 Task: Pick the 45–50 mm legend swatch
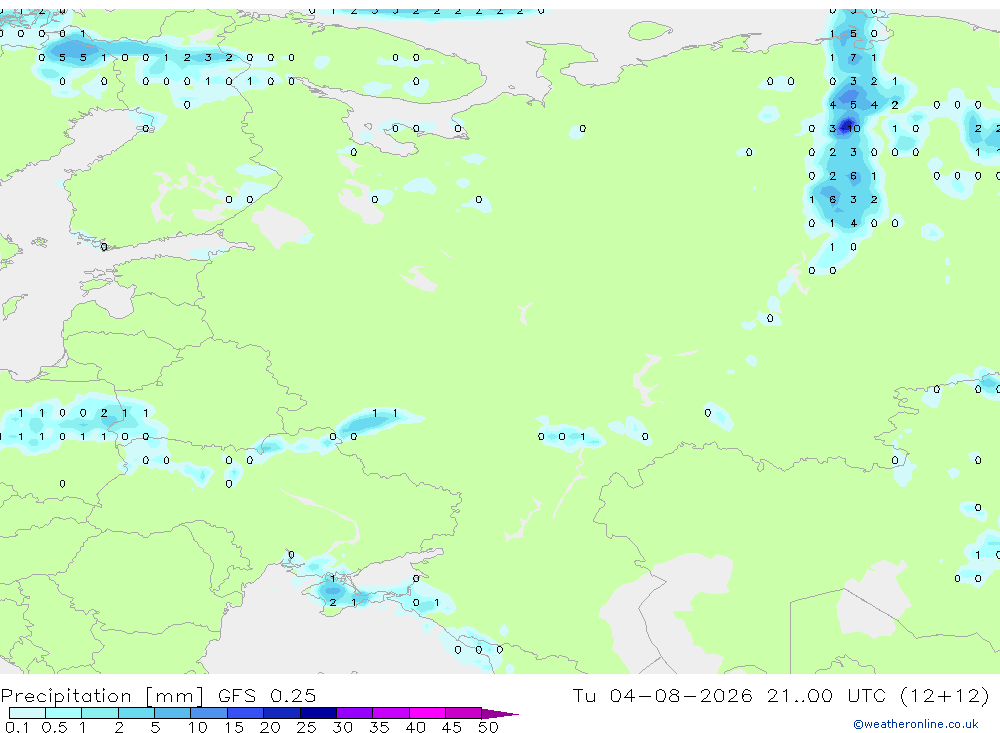click(x=464, y=713)
